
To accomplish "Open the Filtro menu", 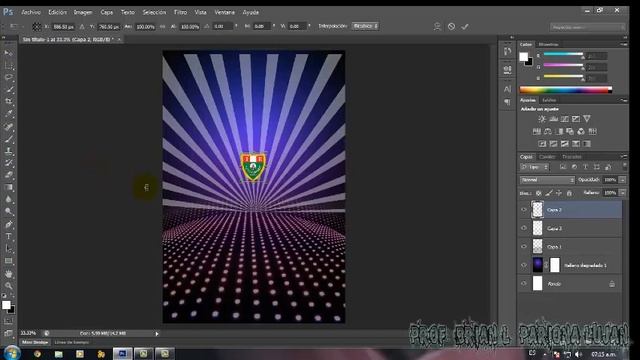I will tap(180, 12).
